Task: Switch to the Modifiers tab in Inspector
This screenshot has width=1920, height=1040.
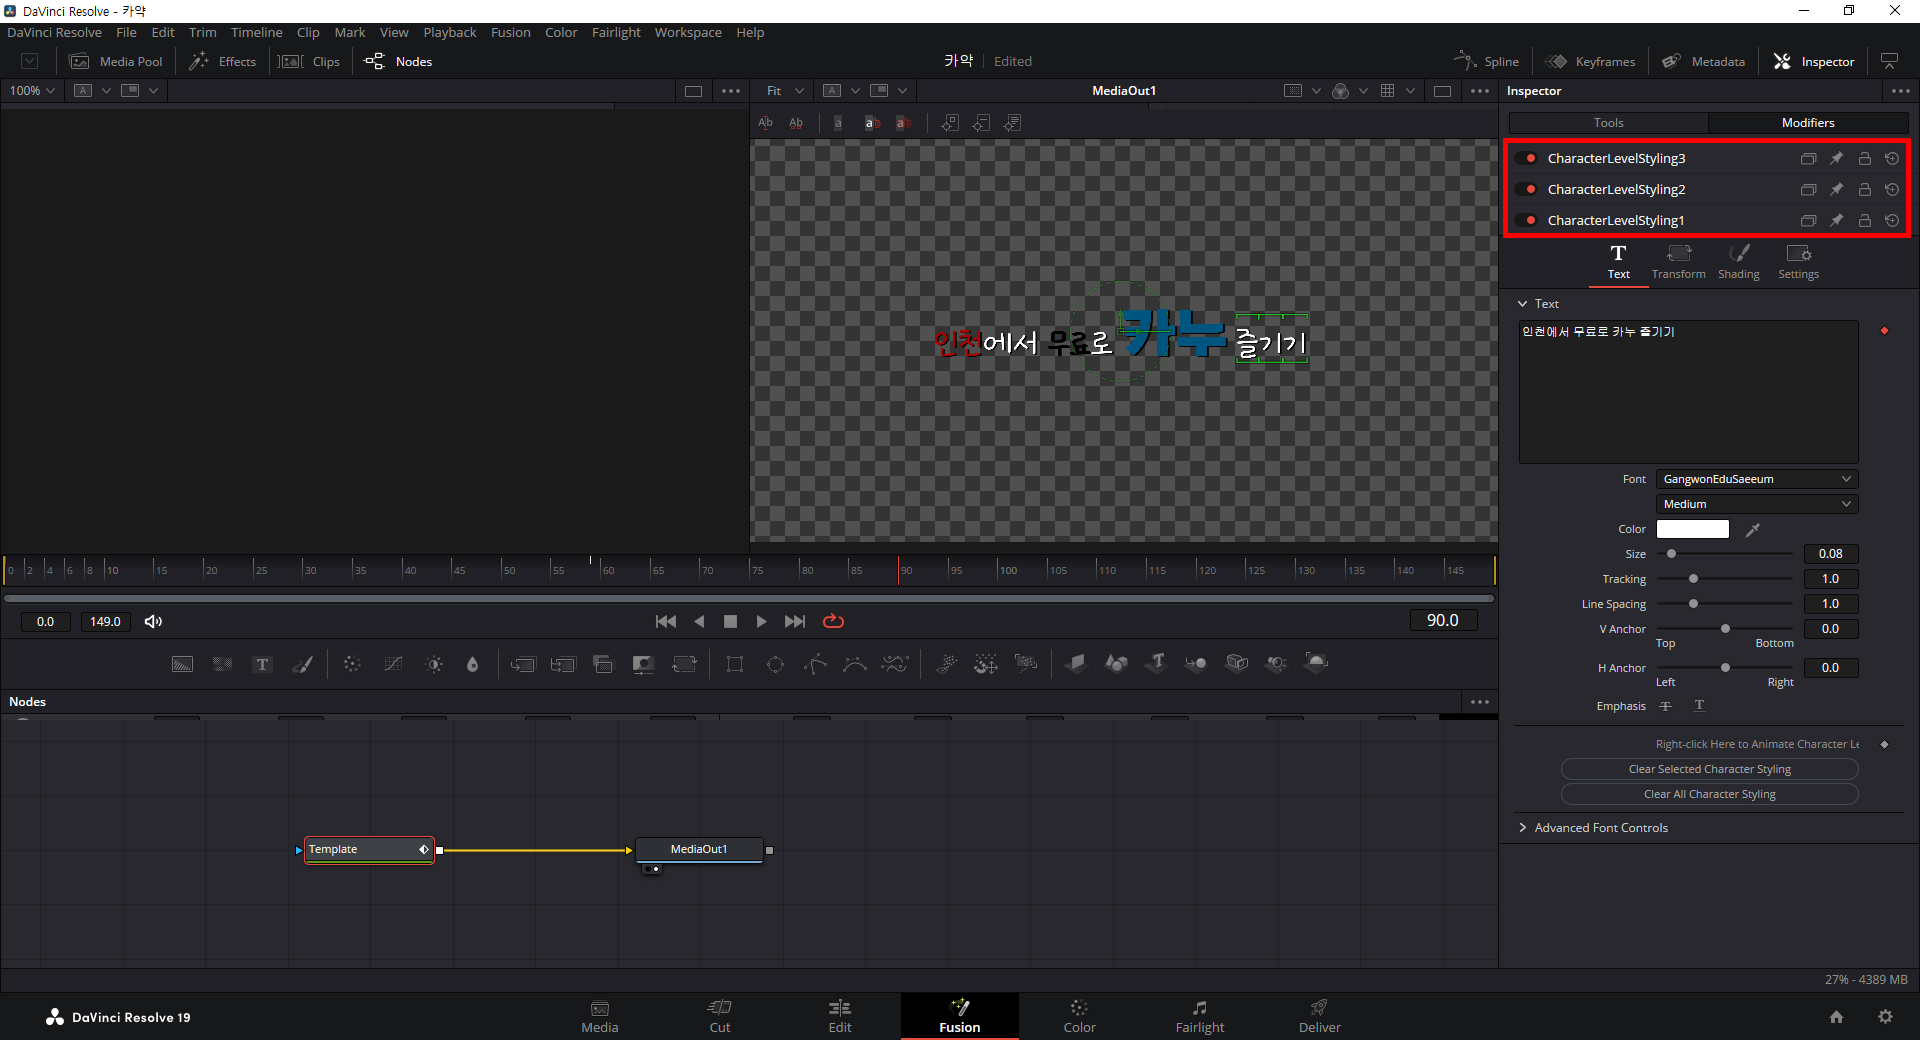Action: point(1808,123)
